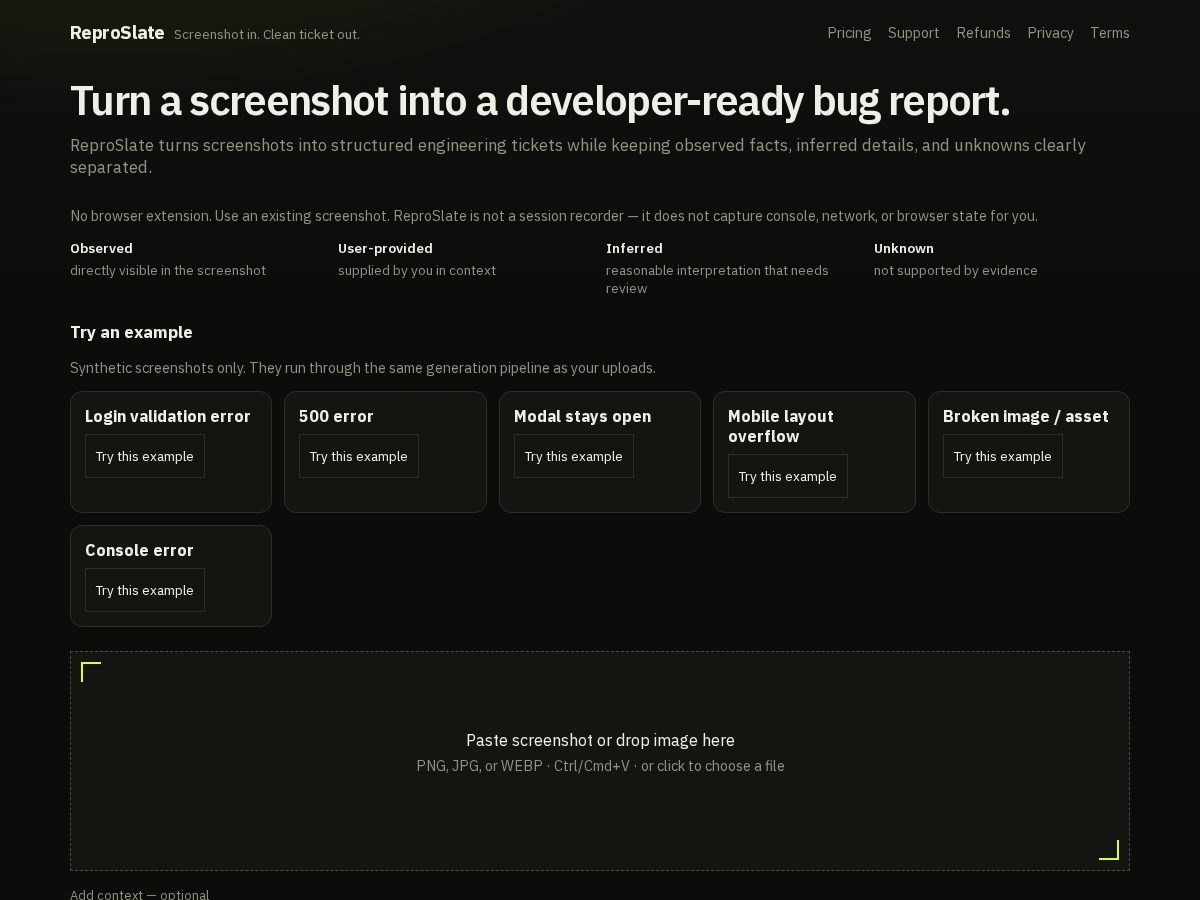
Task: Click 'Modal stays open' card title
Action: [582, 416]
